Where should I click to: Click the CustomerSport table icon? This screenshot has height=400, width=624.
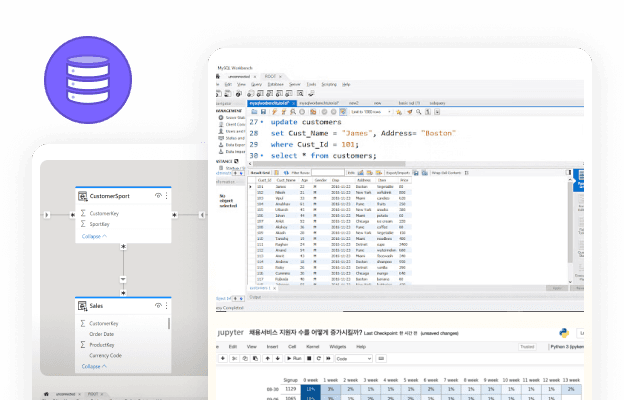tap(82, 196)
